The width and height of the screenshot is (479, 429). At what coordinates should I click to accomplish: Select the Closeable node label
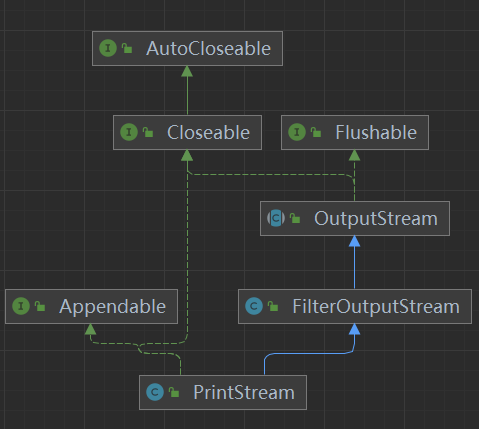(x=209, y=132)
